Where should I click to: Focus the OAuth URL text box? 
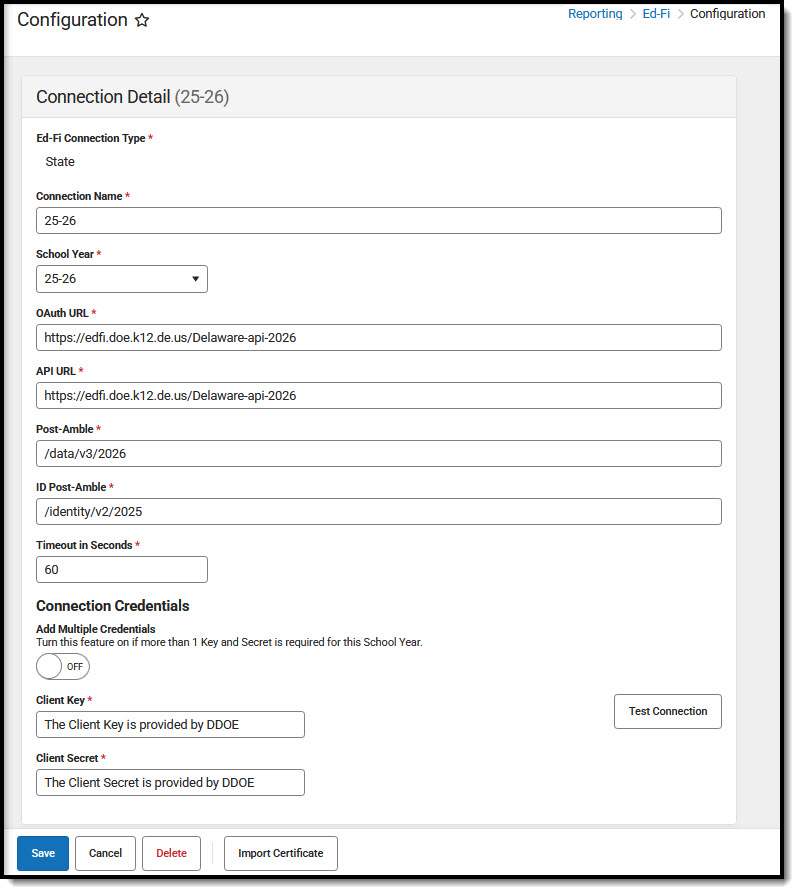coord(379,338)
